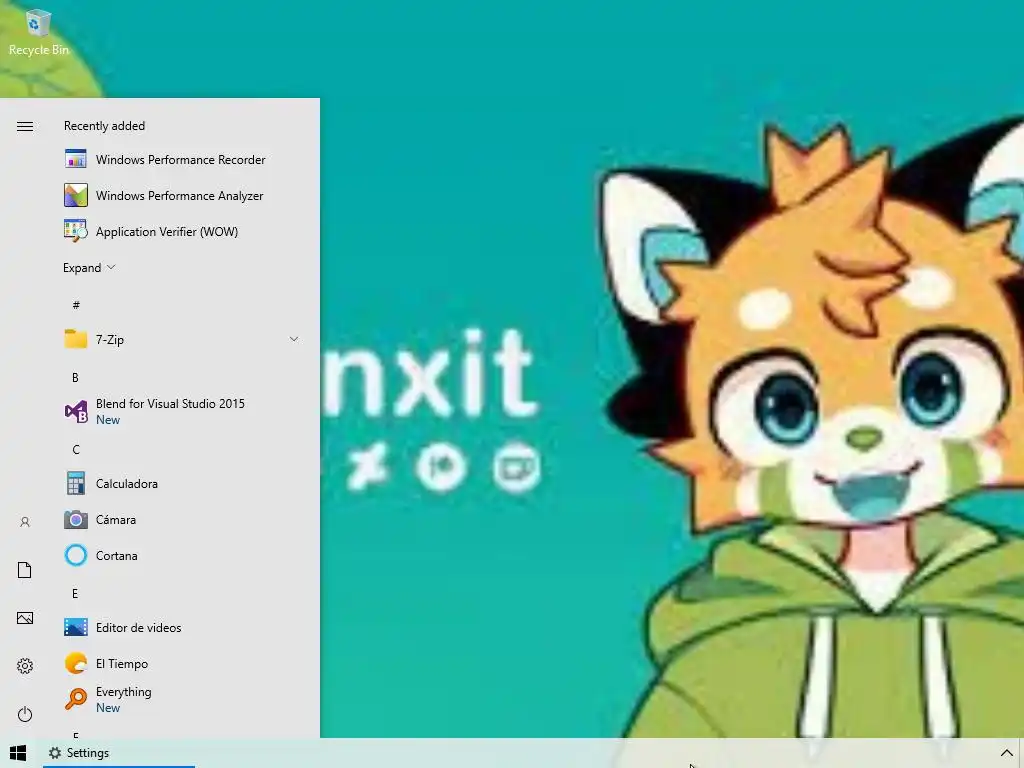Click the 'El Tiempo' label
This screenshot has height=768, width=1024.
tap(121, 663)
